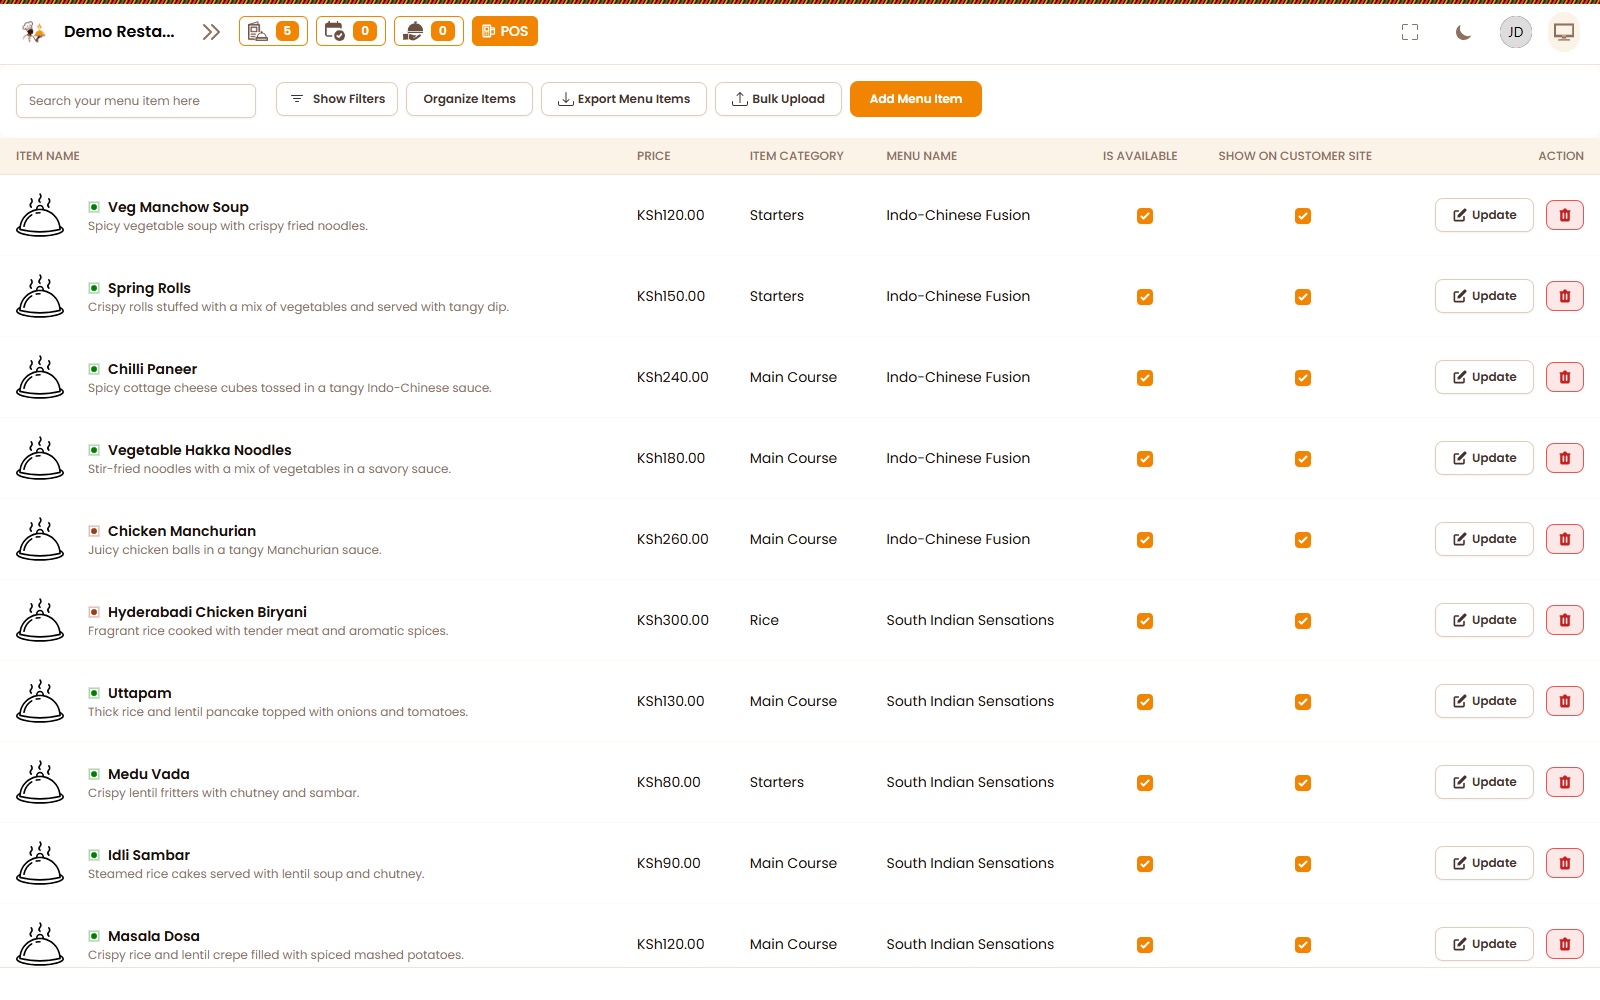Toggle fullscreen mode icon
The image size is (1600, 1000).
click(1410, 32)
